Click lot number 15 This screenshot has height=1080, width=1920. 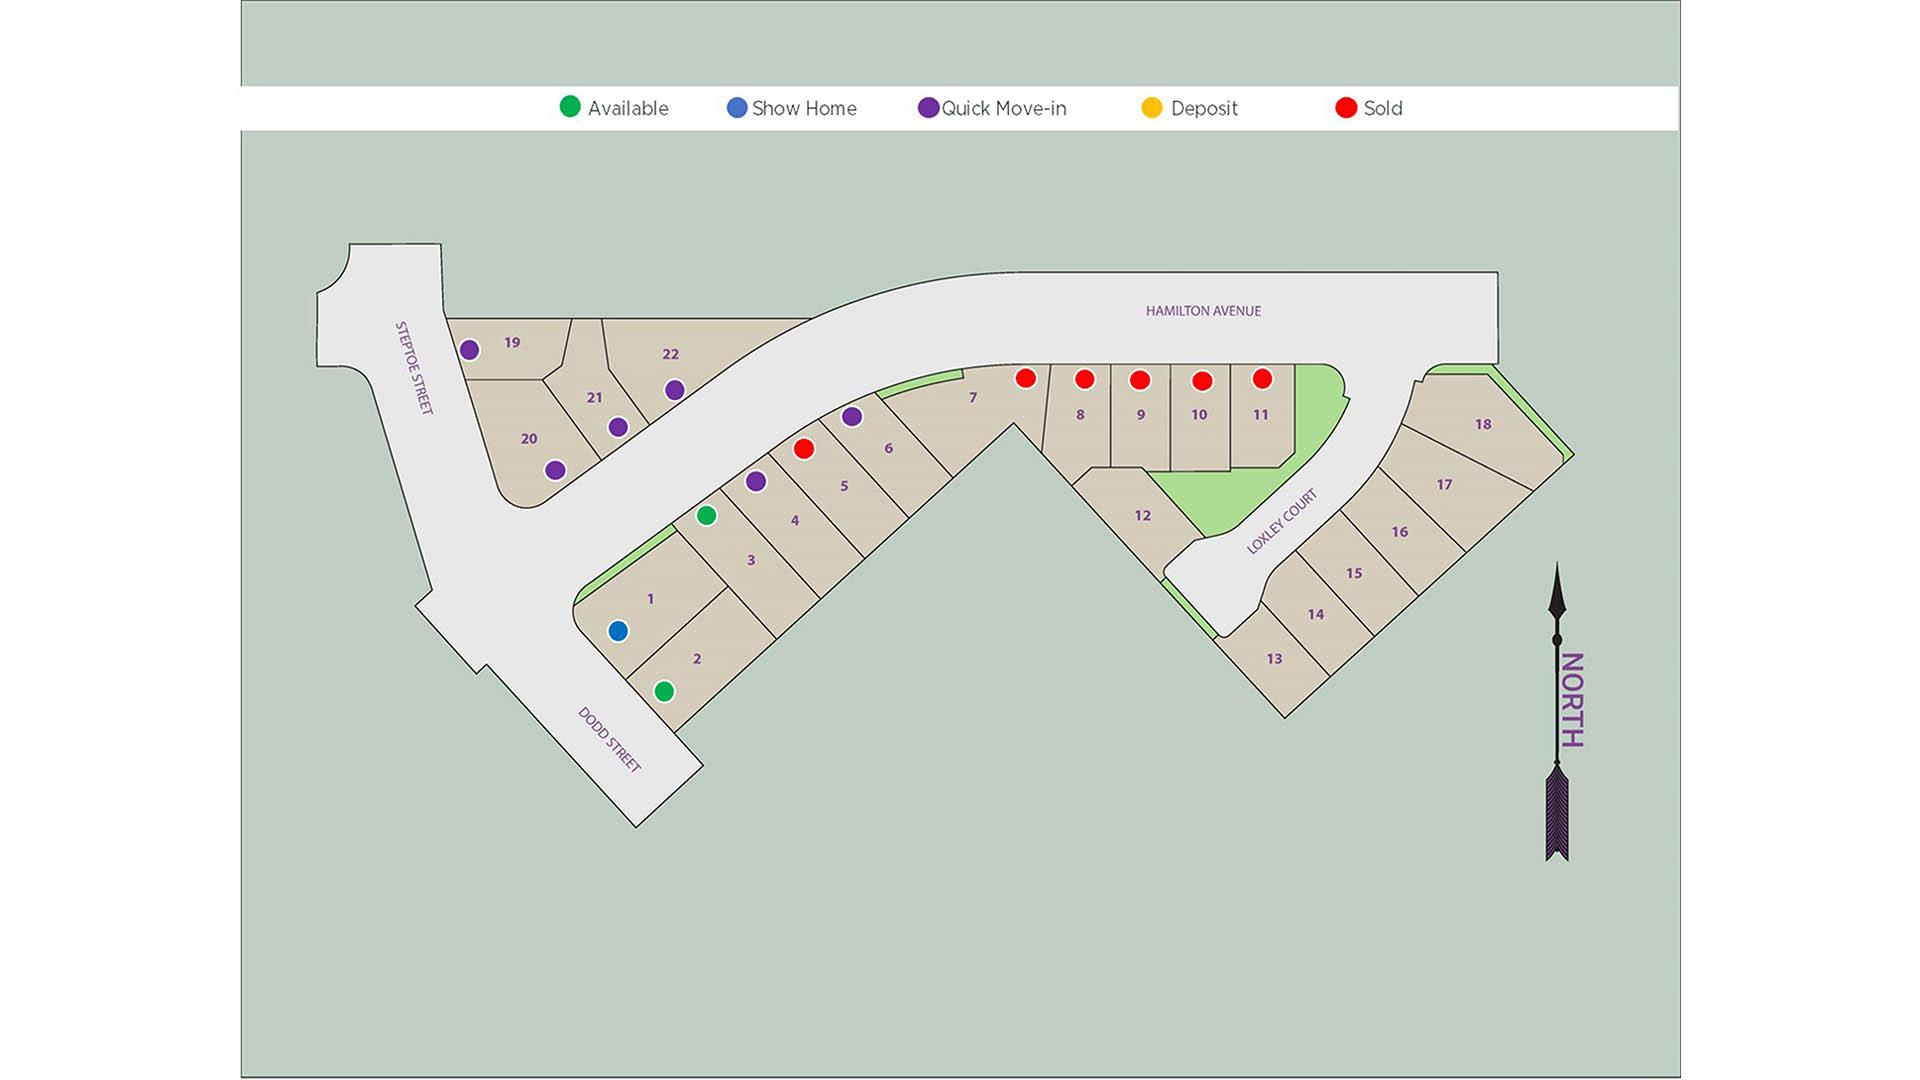[x=1354, y=574]
